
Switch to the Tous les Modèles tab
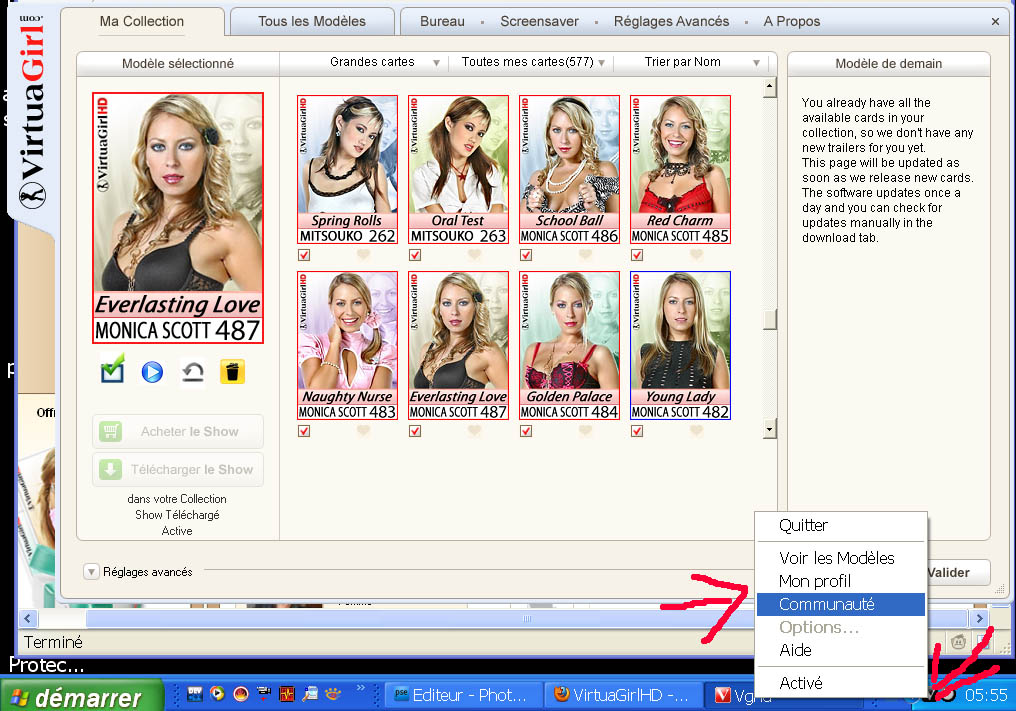(311, 21)
